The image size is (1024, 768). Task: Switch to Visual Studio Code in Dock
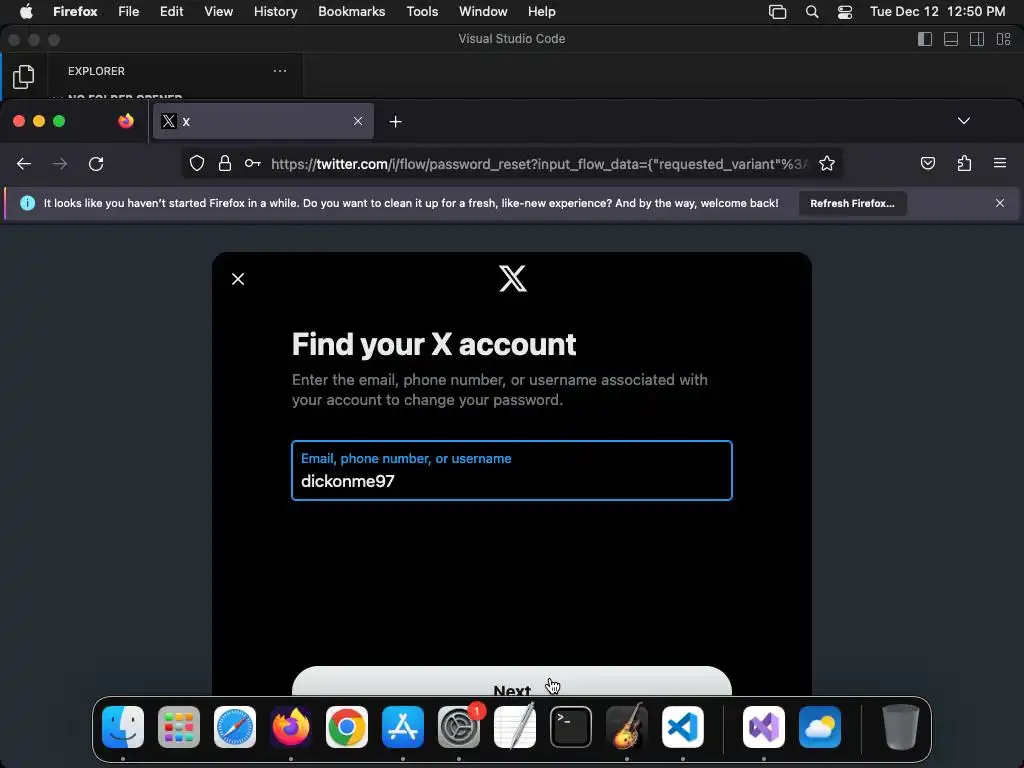tap(683, 727)
